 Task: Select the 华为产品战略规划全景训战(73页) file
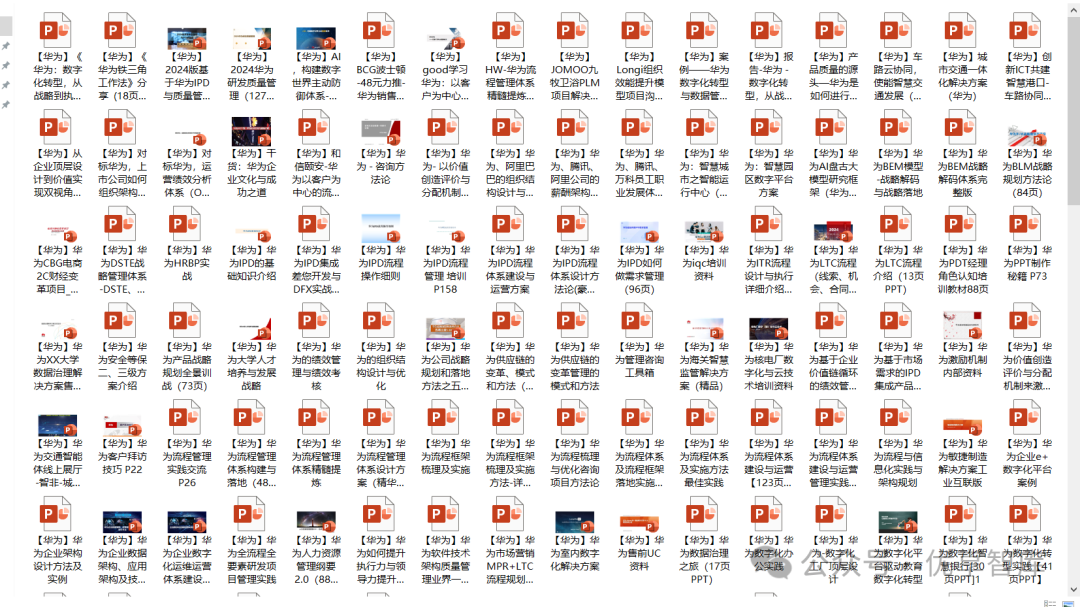click(187, 322)
